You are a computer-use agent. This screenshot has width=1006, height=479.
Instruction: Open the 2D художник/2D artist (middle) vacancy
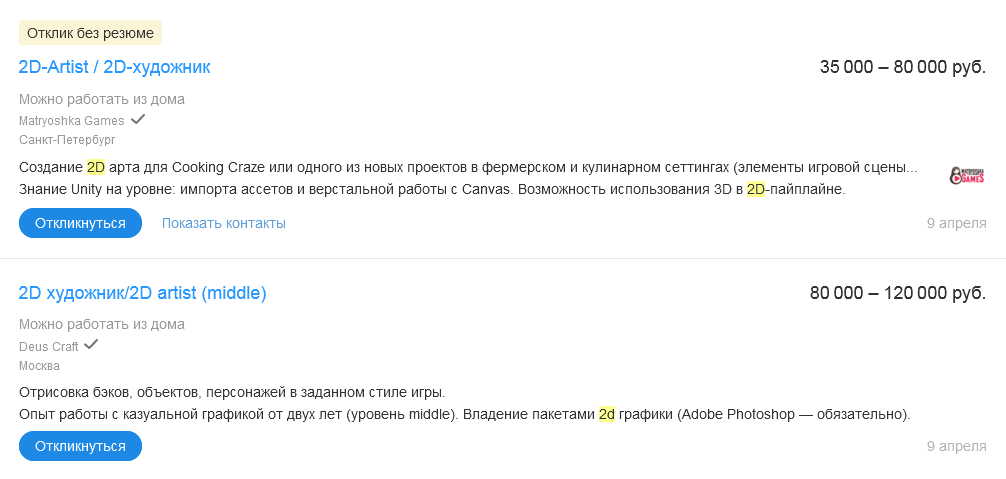click(143, 293)
